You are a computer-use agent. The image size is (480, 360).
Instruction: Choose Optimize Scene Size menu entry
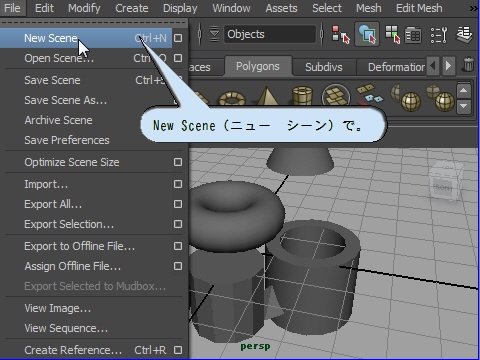(86, 162)
